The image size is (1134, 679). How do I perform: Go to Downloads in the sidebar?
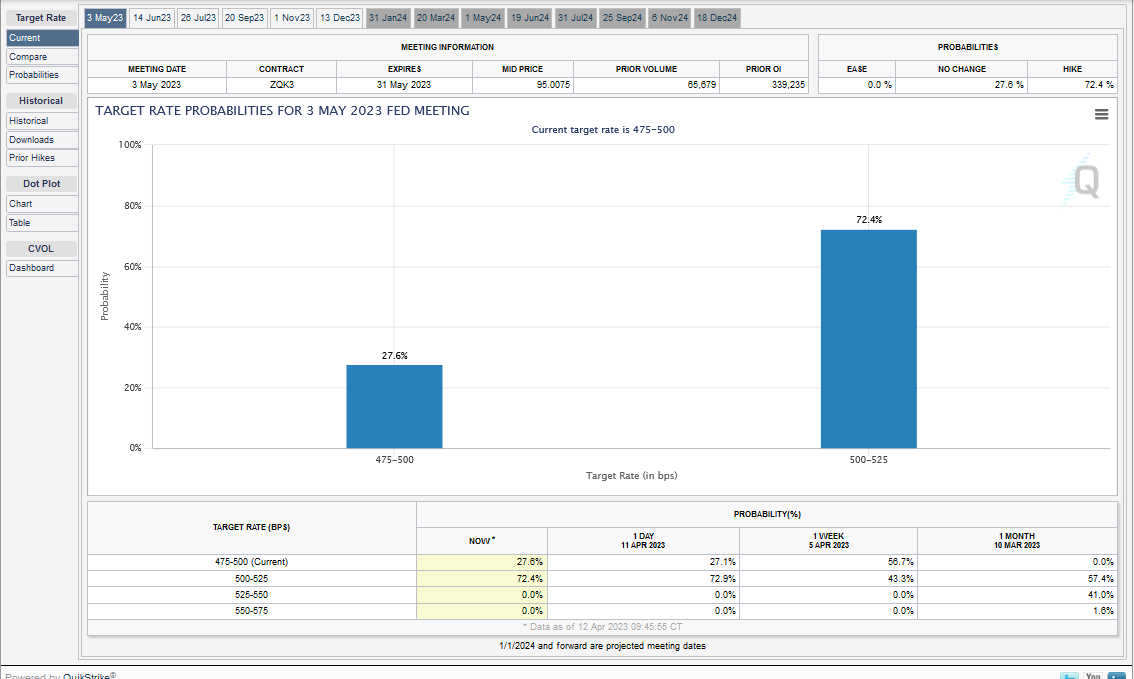coord(42,140)
